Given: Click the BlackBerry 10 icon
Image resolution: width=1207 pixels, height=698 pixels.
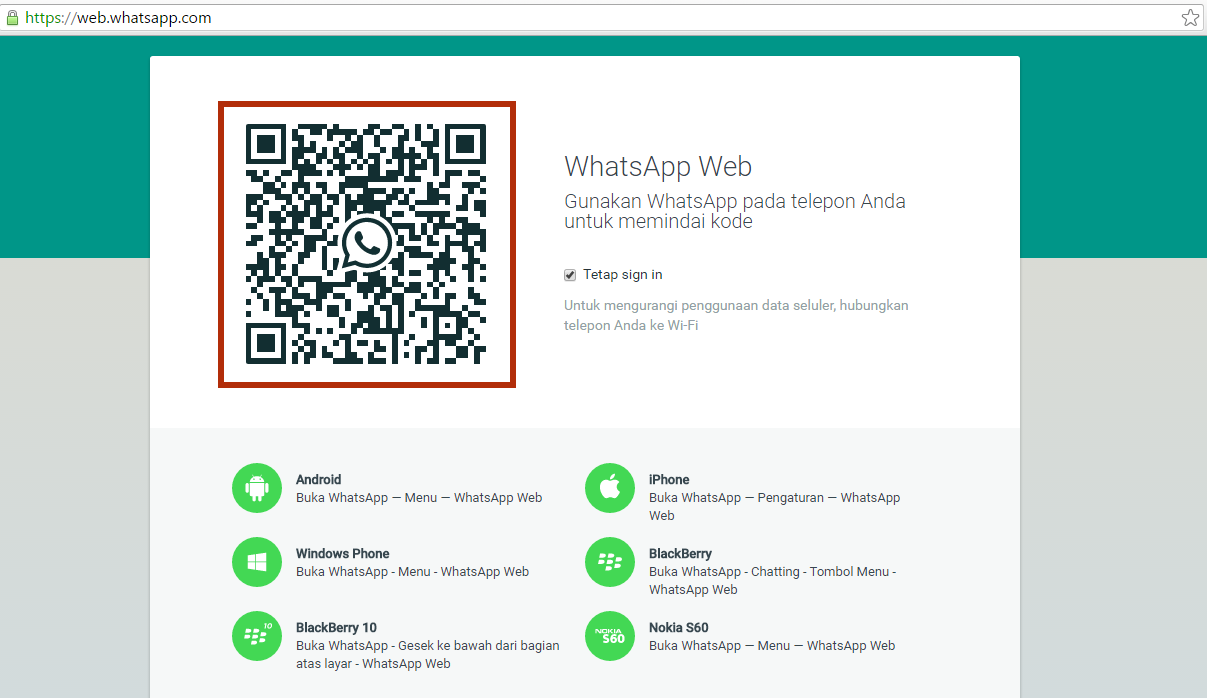Looking at the screenshot, I should point(257,636).
